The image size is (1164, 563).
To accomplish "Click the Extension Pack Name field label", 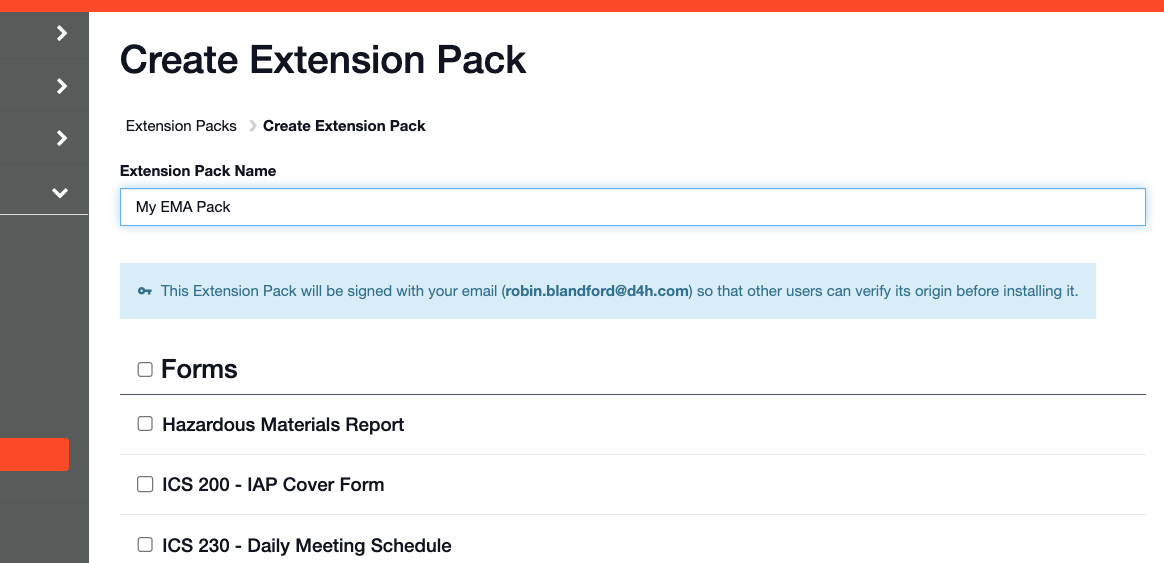I will [x=197, y=171].
